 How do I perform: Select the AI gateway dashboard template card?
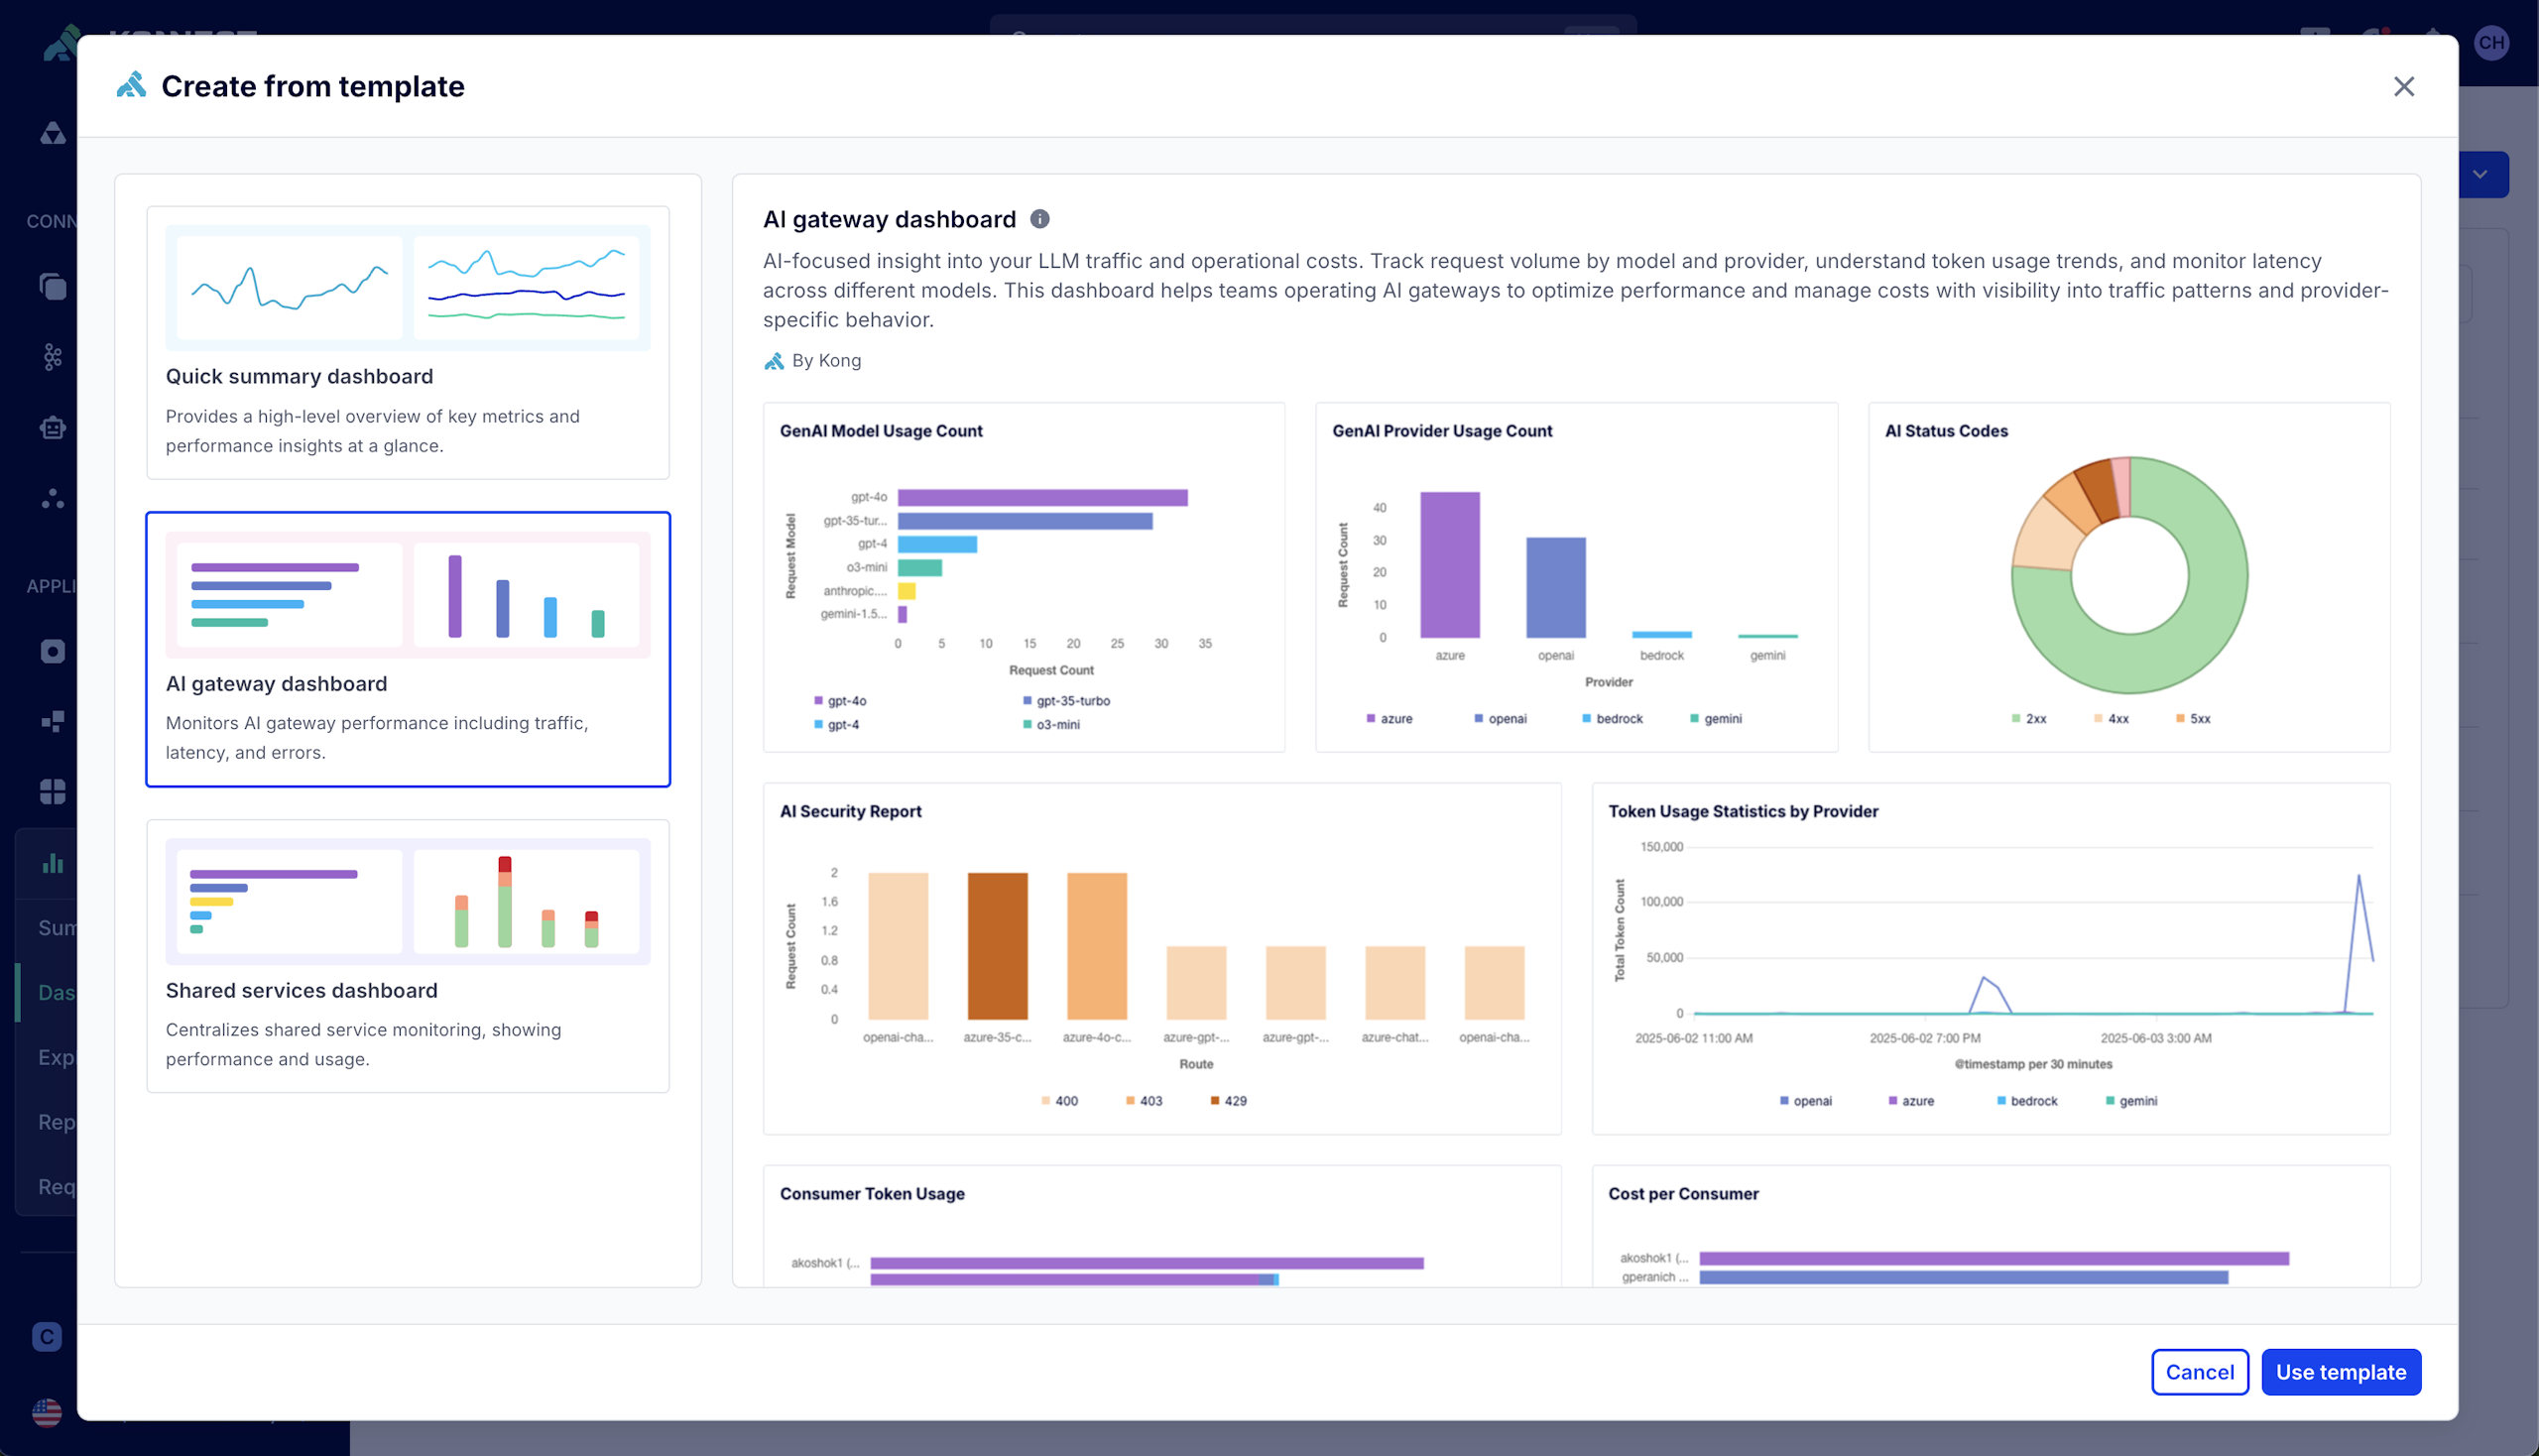tap(408, 649)
